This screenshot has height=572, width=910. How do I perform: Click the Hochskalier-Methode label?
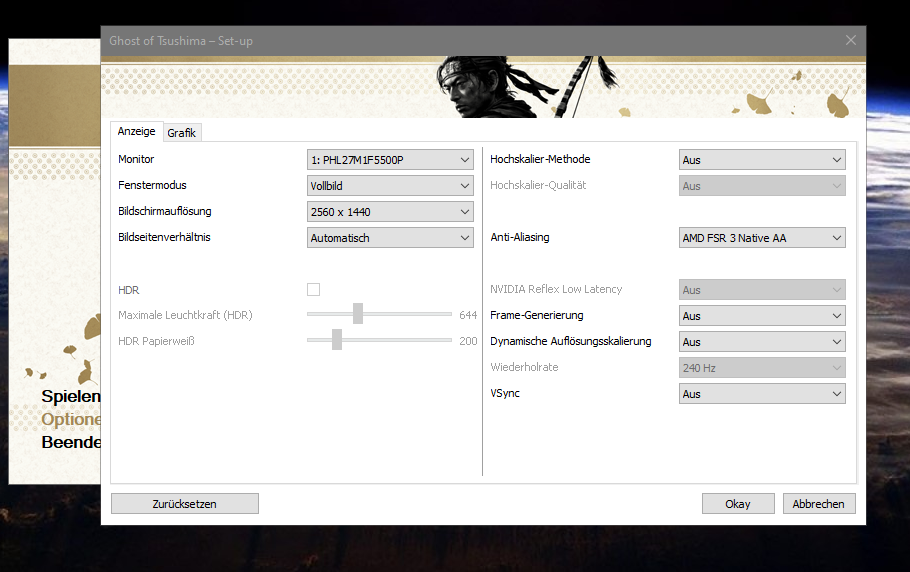pos(540,159)
